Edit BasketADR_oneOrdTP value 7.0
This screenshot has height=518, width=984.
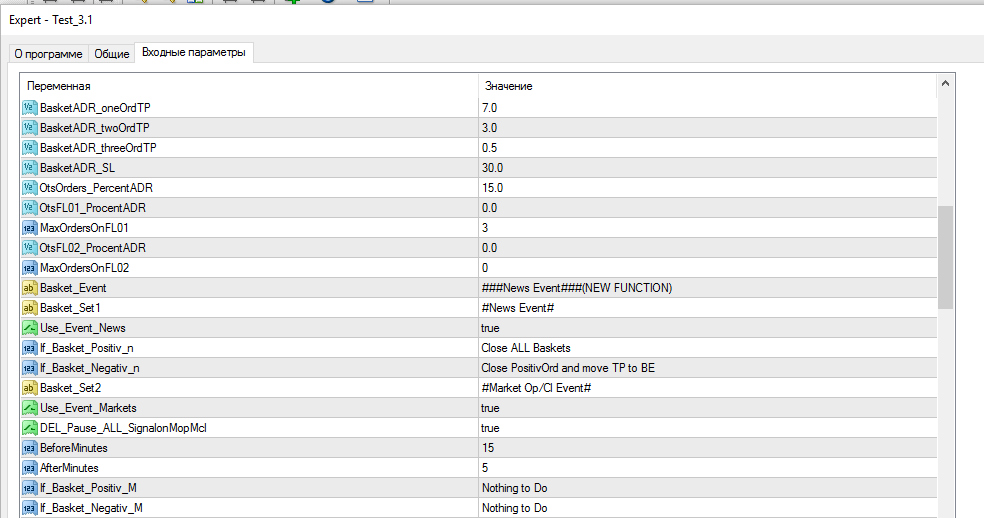click(707, 107)
